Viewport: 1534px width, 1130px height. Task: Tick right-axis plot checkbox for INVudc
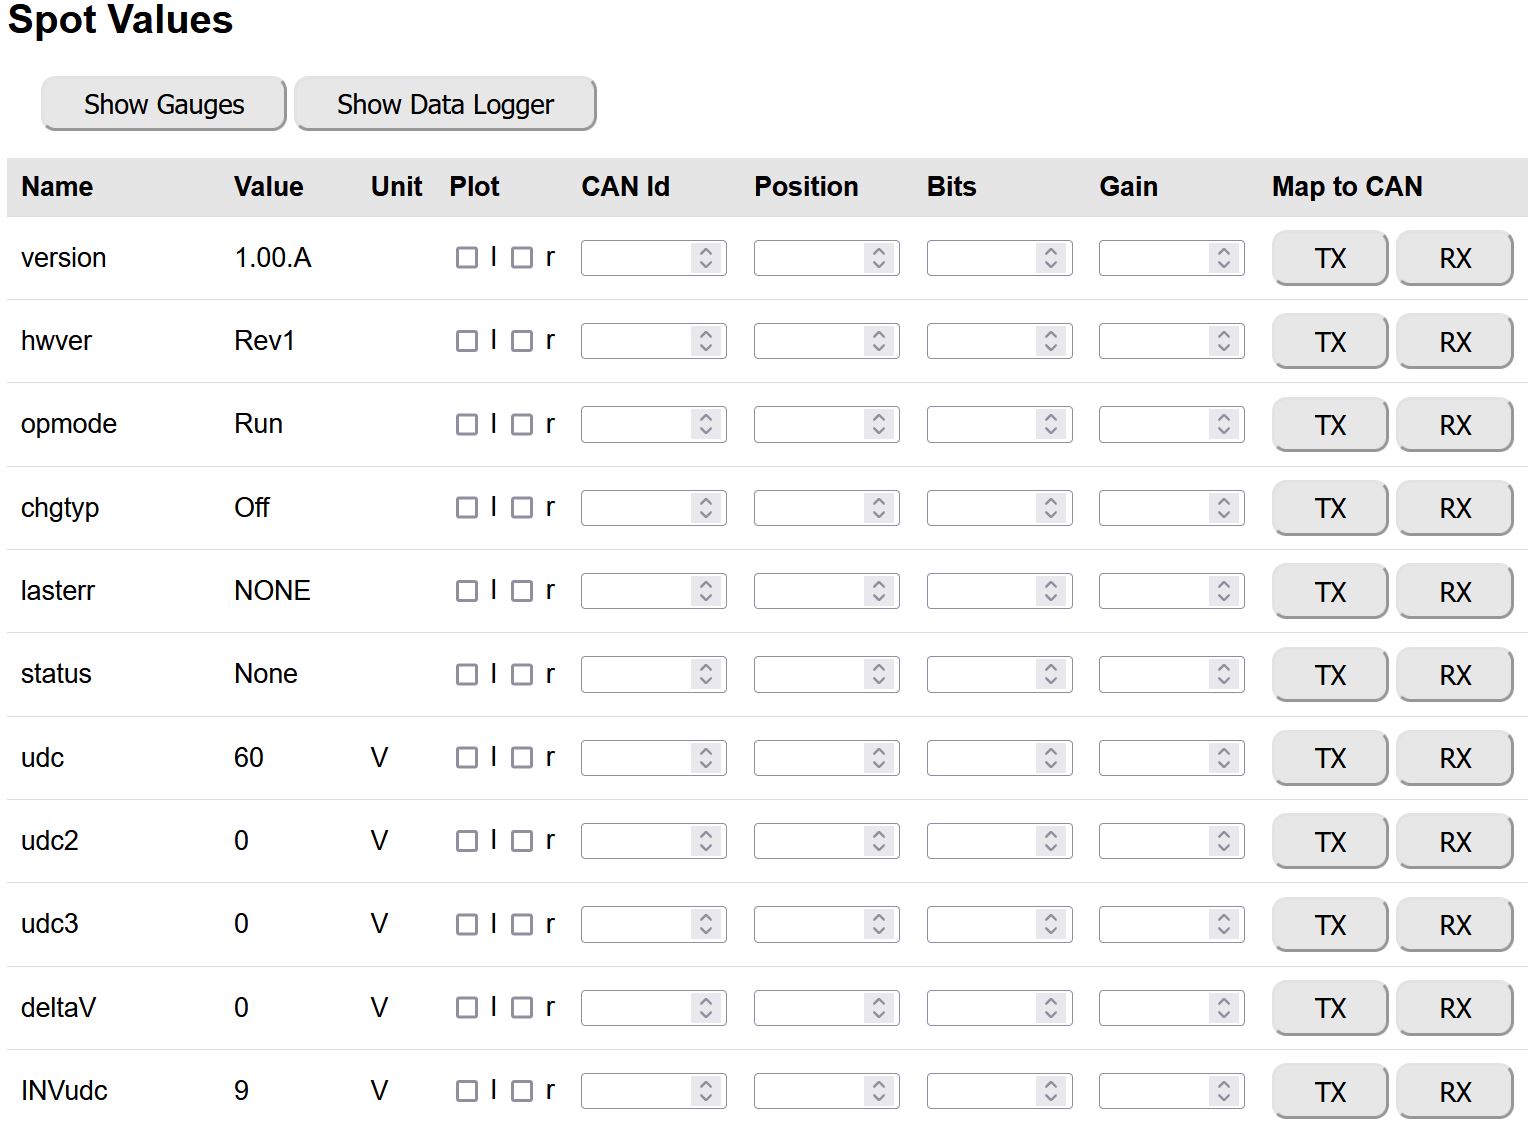[x=522, y=1091]
